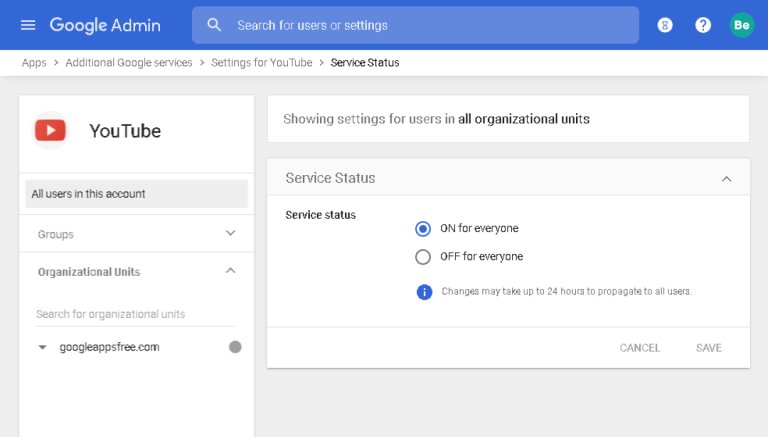This screenshot has height=437, width=768.
Task: Click the YouTube logo icon
Action: click(50, 130)
